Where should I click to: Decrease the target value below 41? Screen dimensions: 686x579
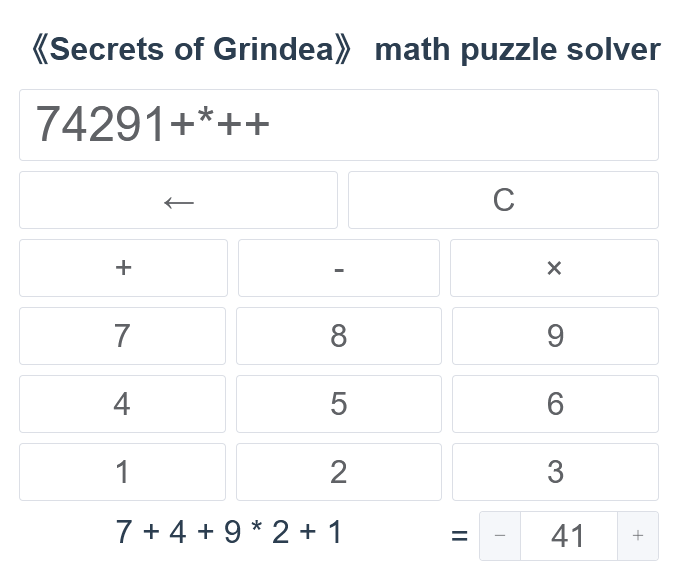point(500,536)
